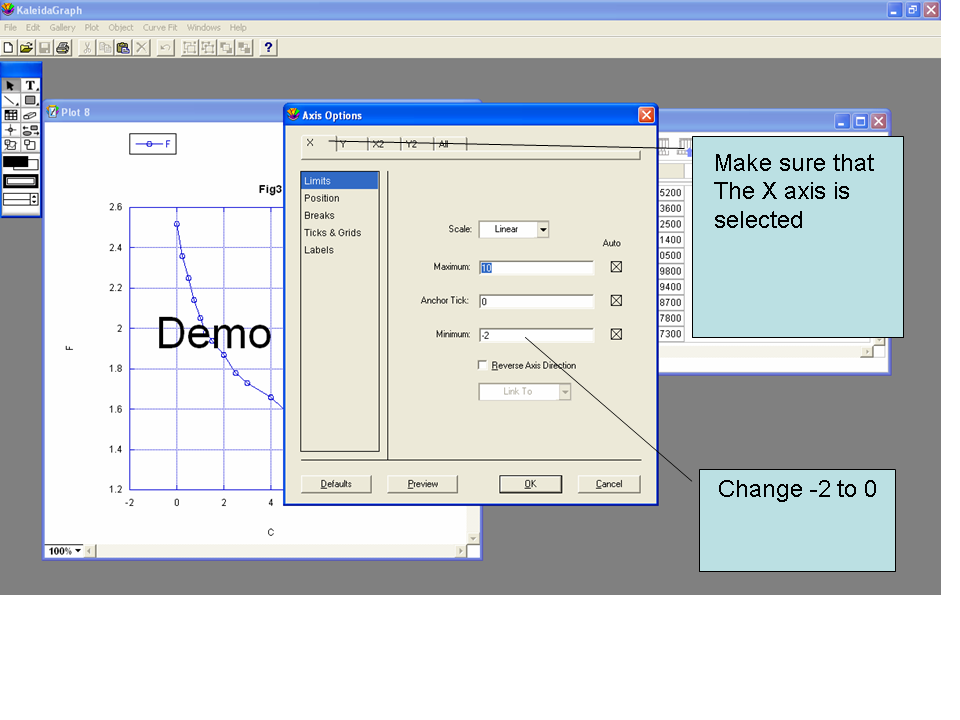Switch to the X axis tab
The height and width of the screenshot is (720, 960).
(310, 143)
